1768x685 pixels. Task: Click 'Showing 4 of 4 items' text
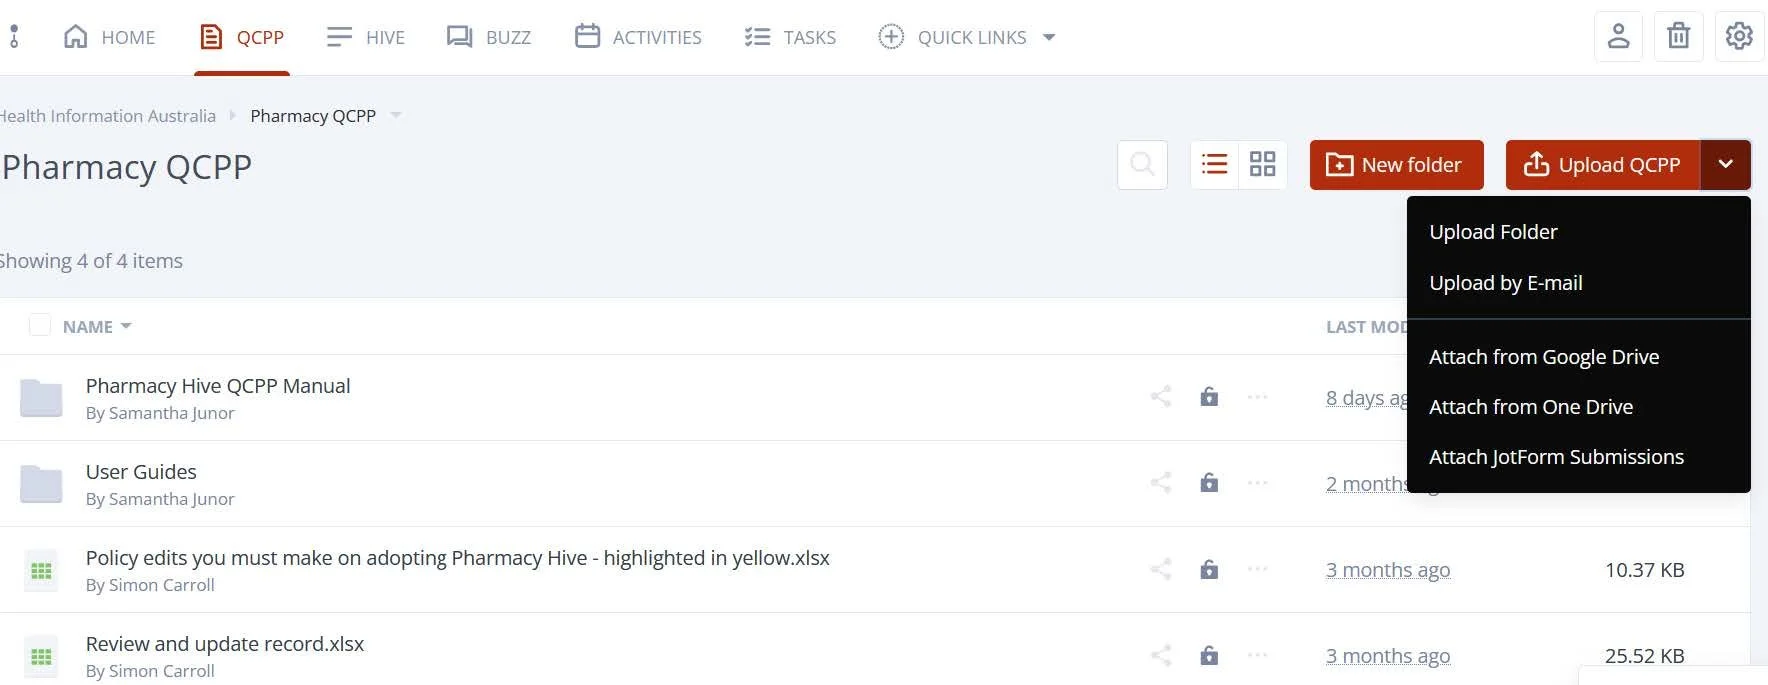[90, 261]
